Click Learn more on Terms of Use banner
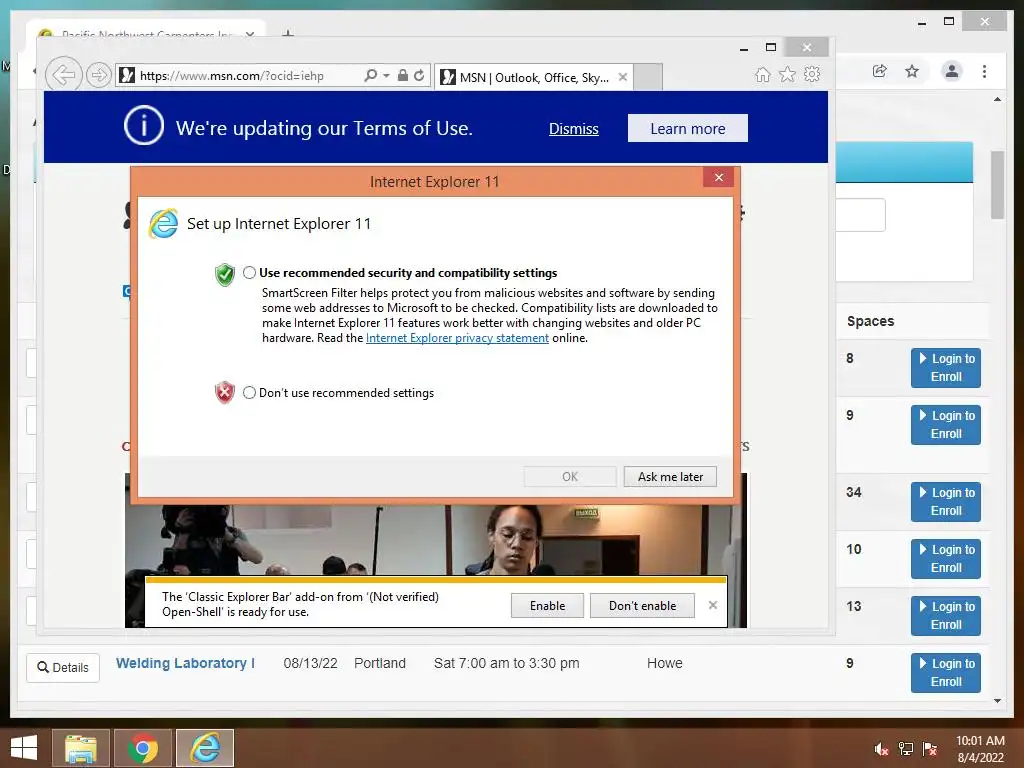The image size is (1024, 768). (688, 129)
